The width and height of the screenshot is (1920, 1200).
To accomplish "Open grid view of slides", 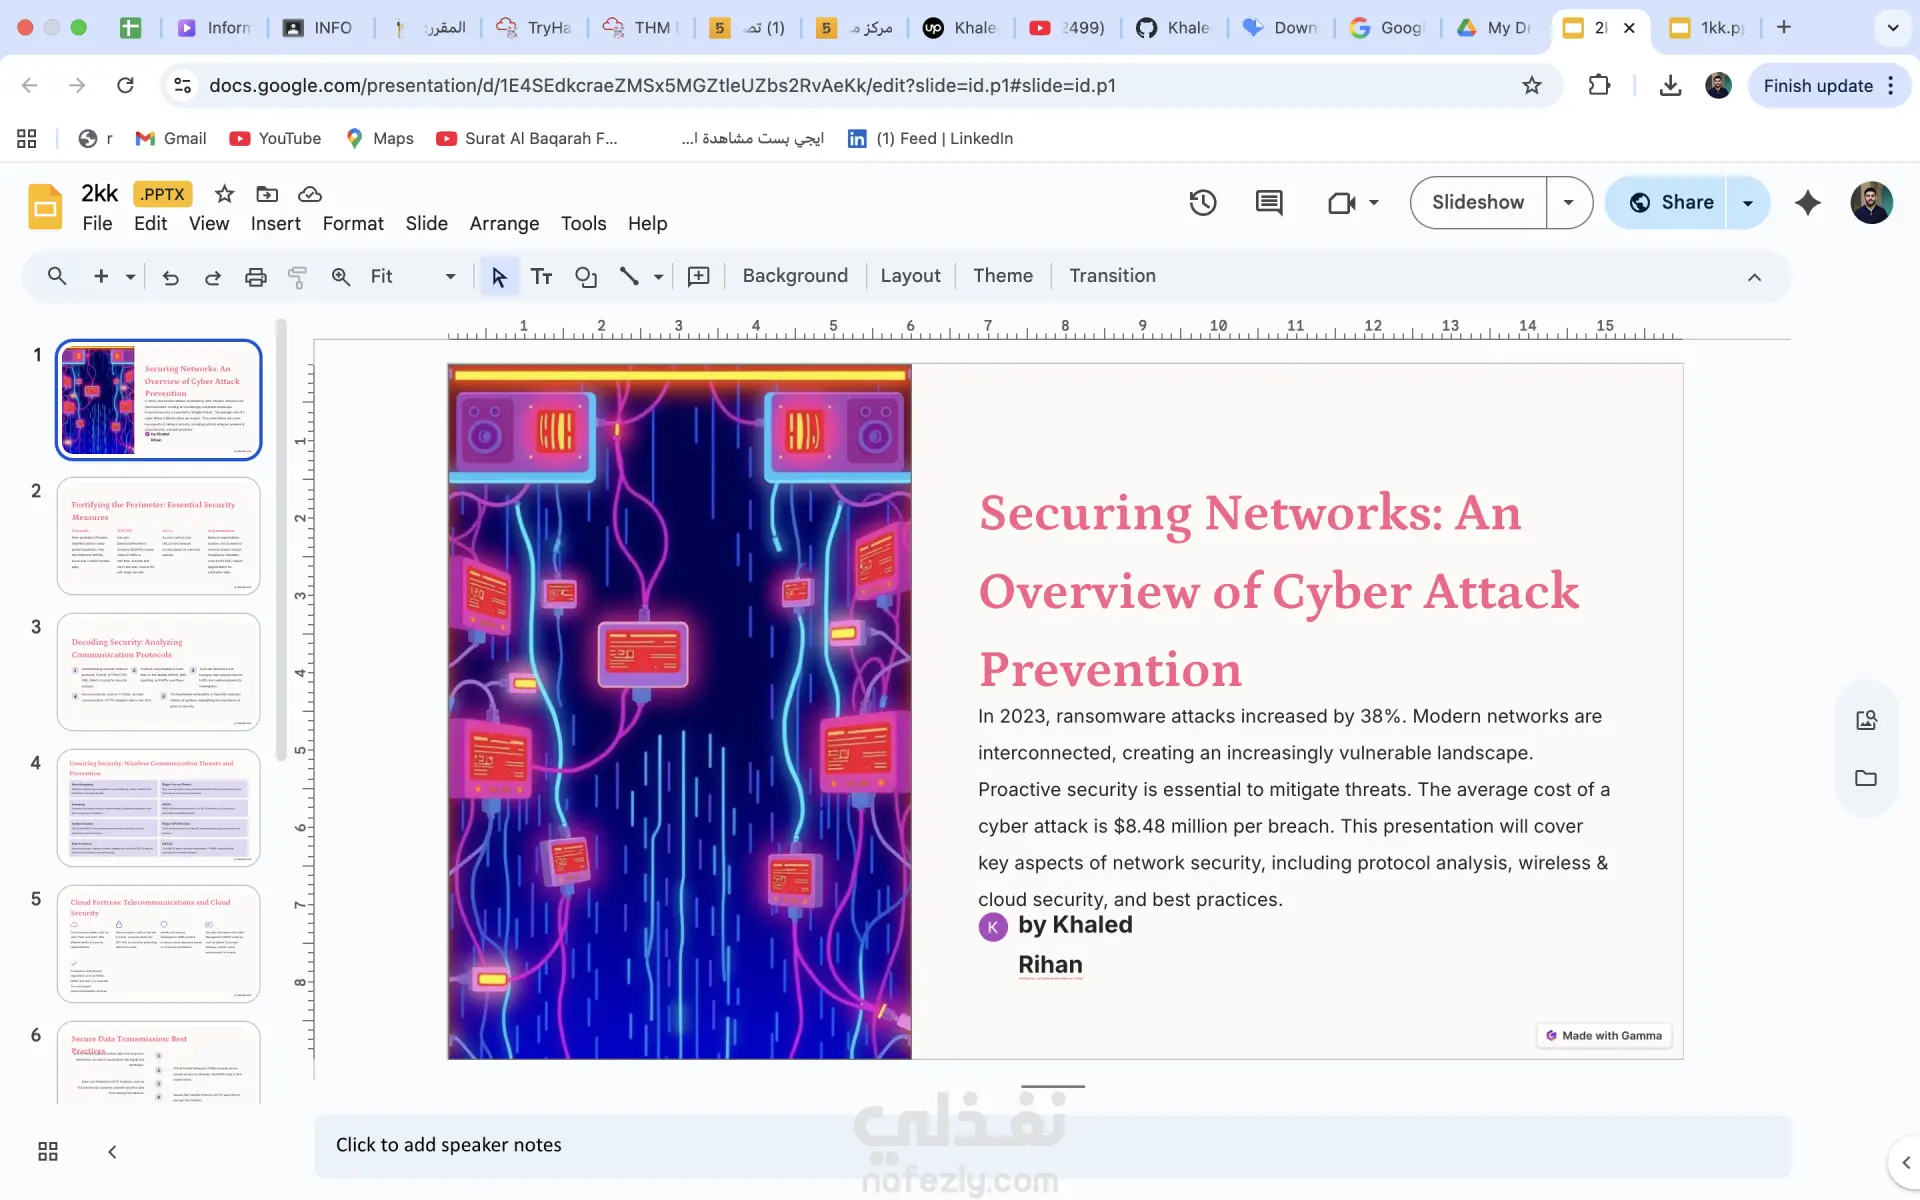I will coord(48,1151).
